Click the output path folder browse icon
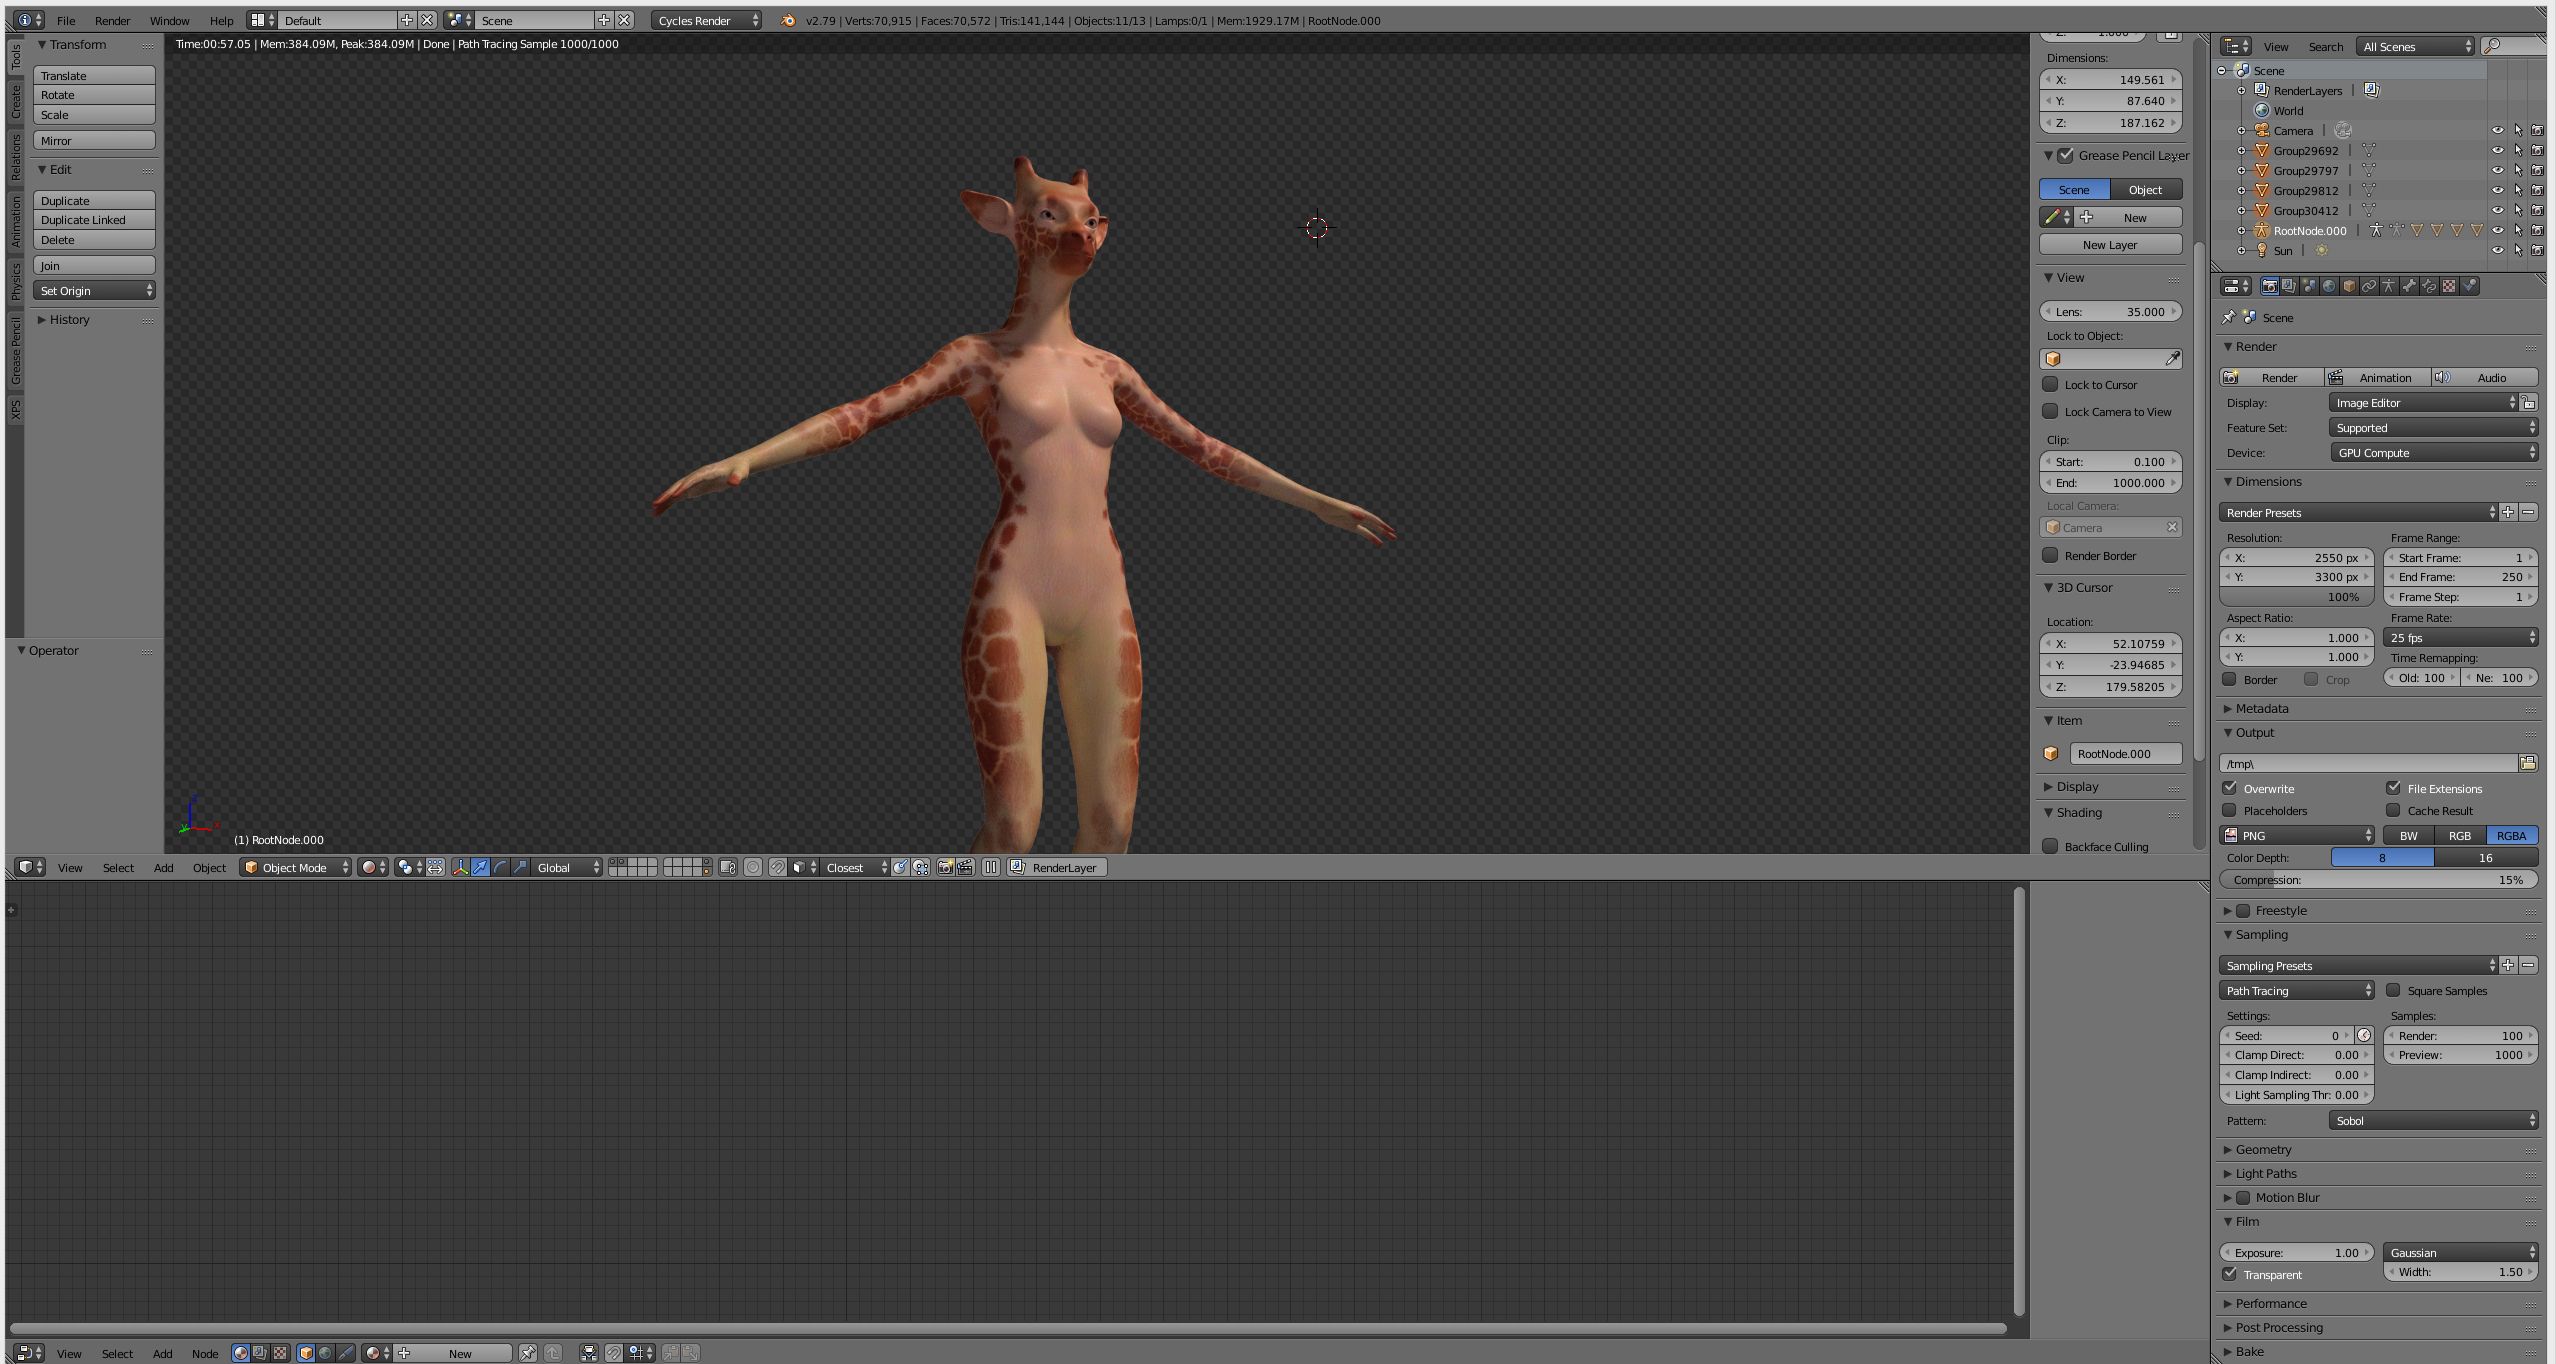The image size is (2556, 1364). (x=2528, y=763)
